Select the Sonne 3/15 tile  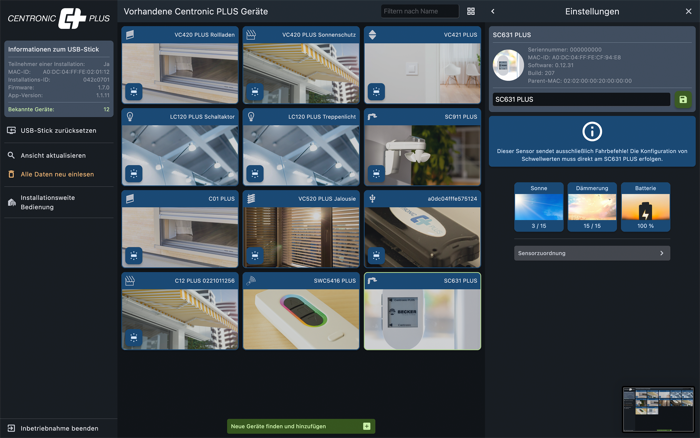tap(538, 207)
